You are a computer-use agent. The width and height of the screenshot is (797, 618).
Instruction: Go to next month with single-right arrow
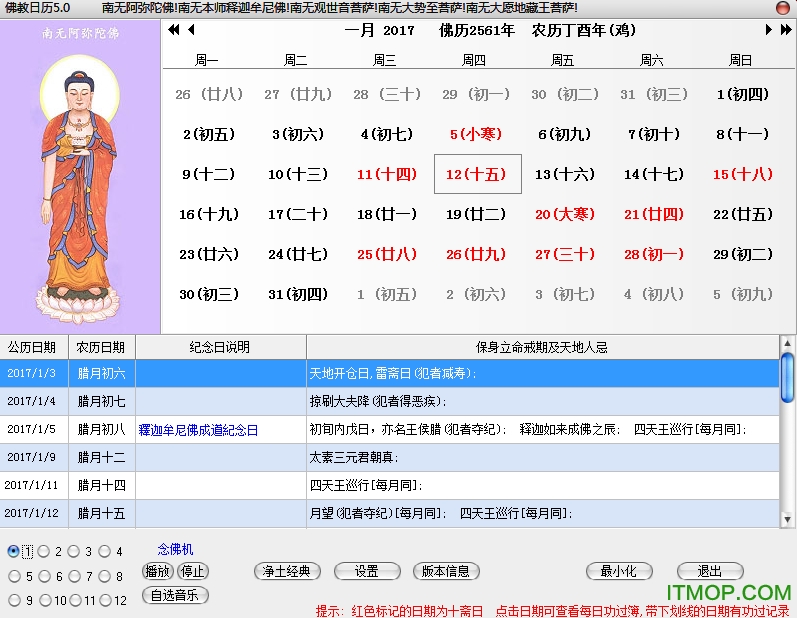[768, 29]
